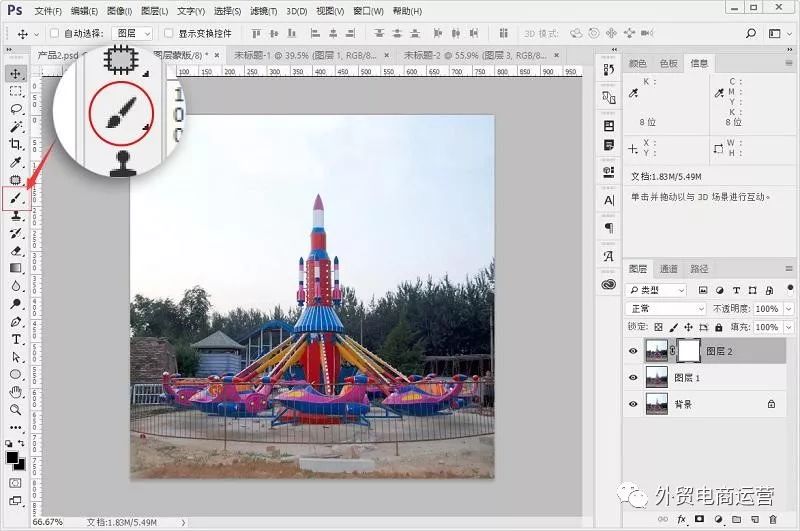This screenshot has width=800, height=531.
Task: Switch to 未标题-1 document tab
Action: 306,55
